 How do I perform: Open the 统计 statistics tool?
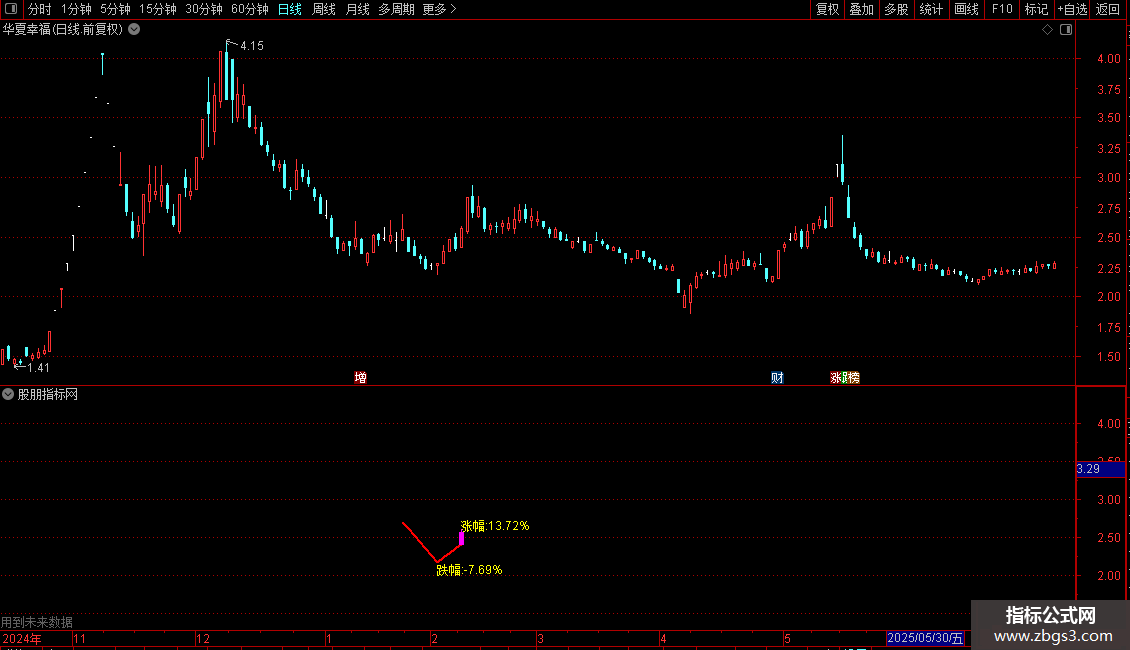tap(931, 9)
